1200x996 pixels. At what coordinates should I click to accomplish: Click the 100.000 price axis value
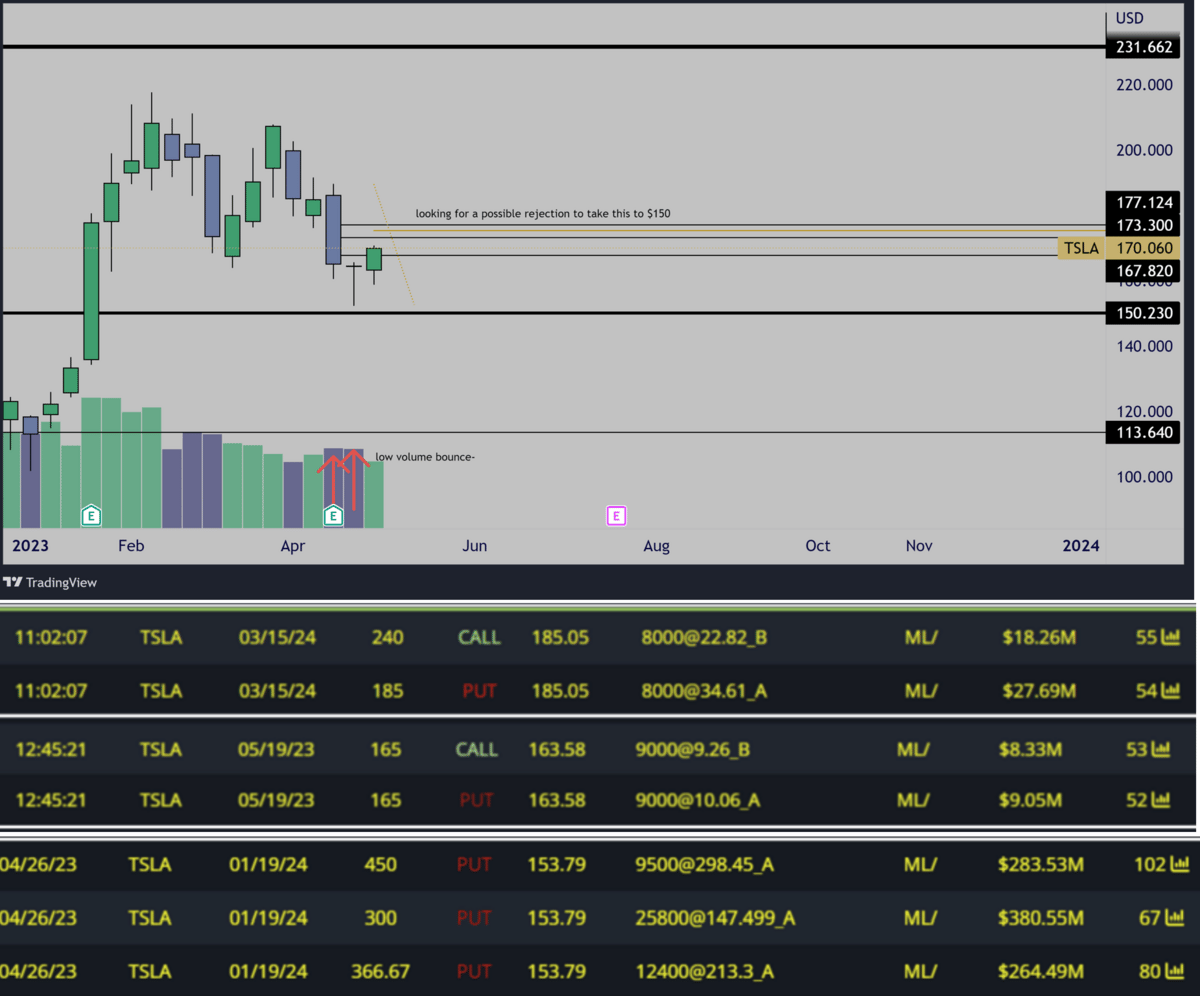click(x=1144, y=477)
